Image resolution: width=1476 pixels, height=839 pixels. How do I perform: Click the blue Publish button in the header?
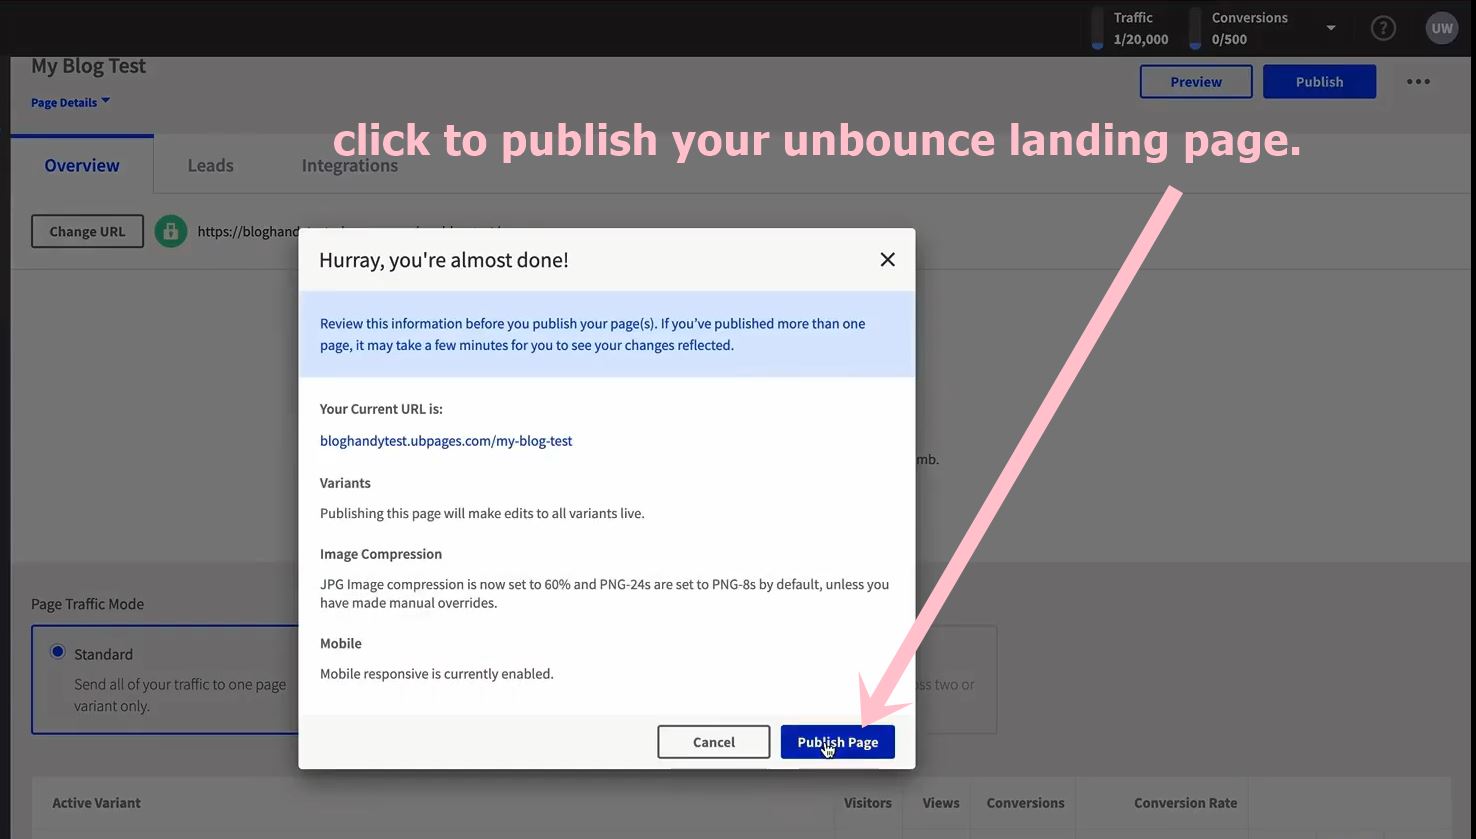(1319, 81)
